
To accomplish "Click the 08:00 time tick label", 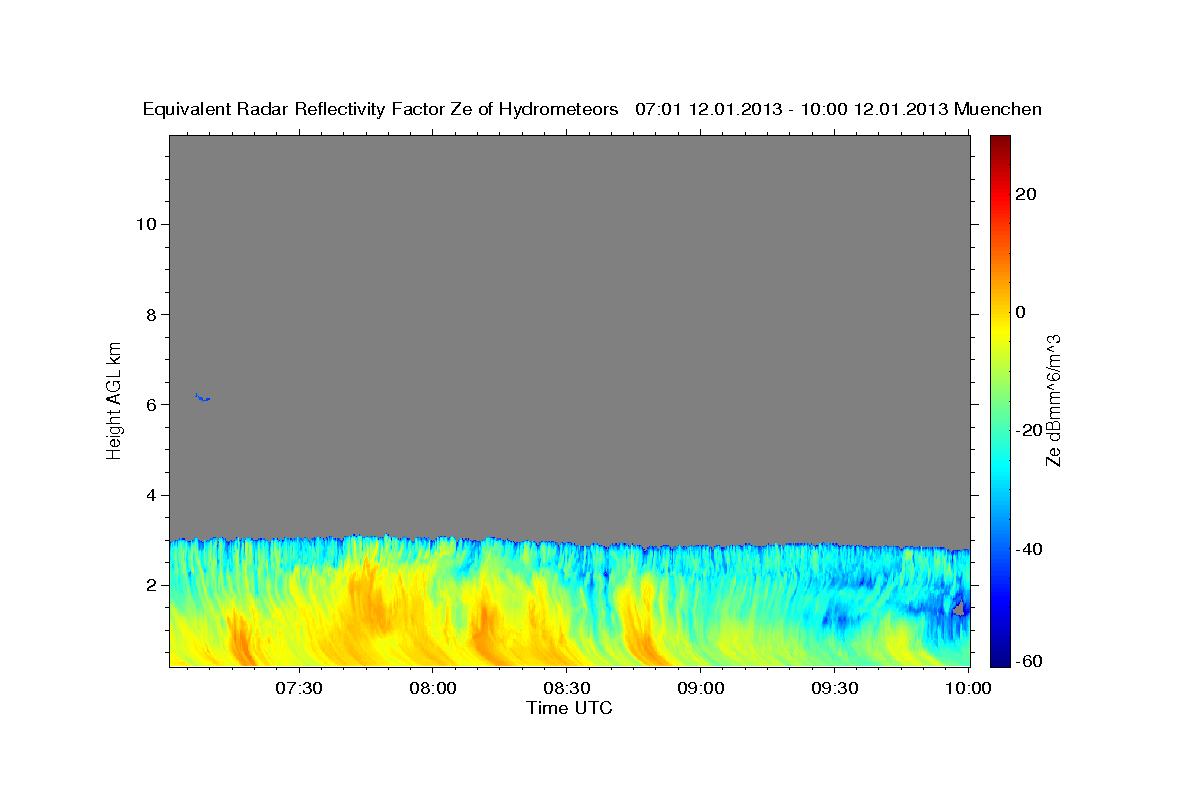I will (x=433, y=689).
